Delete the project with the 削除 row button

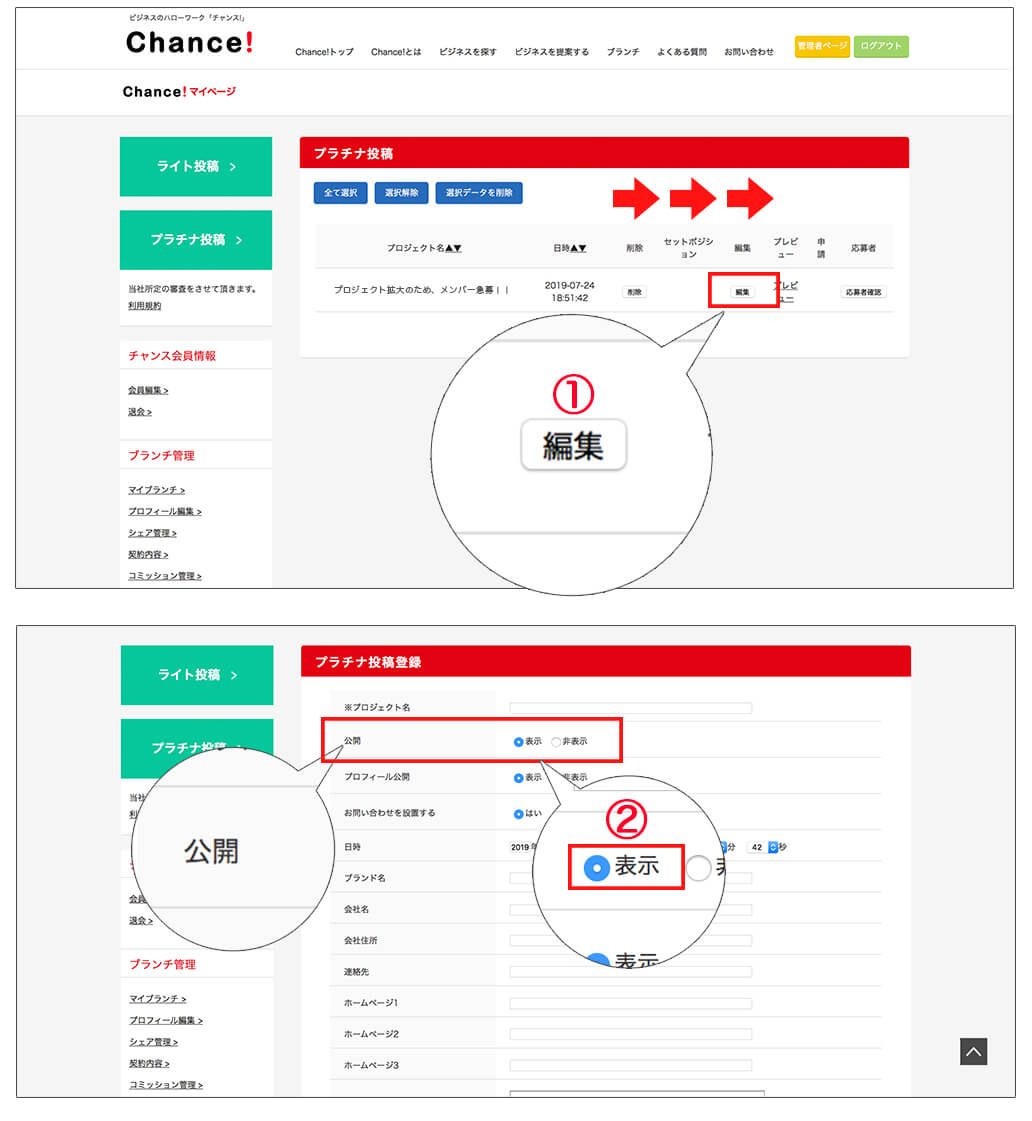coord(634,292)
